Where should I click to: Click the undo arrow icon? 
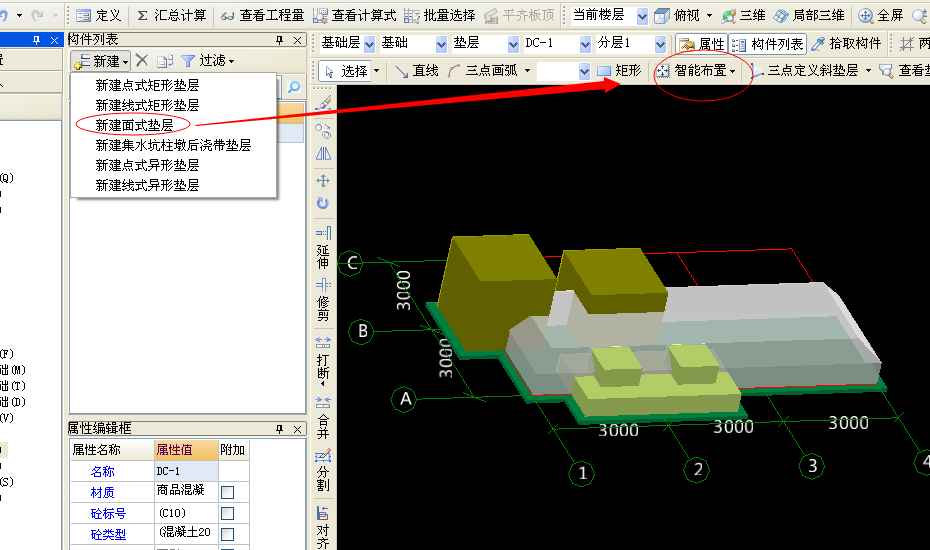pos(4,15)
